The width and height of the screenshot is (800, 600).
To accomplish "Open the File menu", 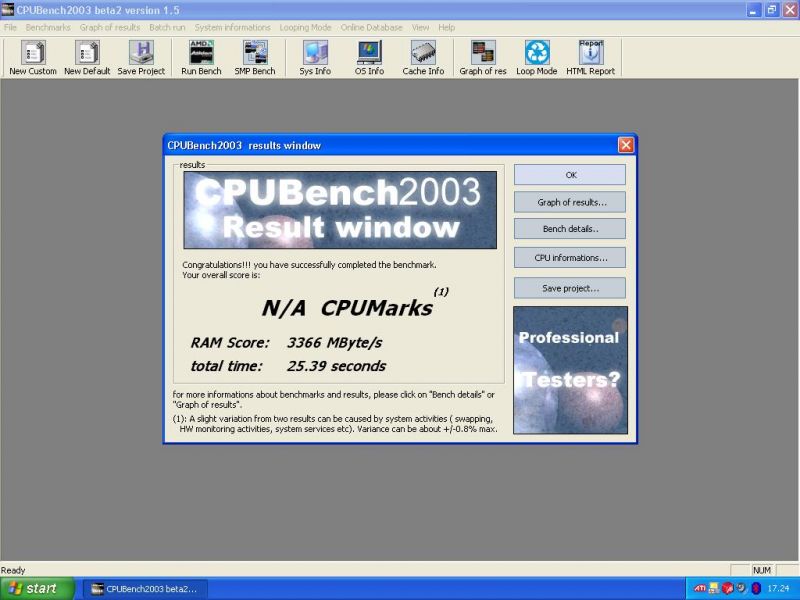I will tap(10, 28).
